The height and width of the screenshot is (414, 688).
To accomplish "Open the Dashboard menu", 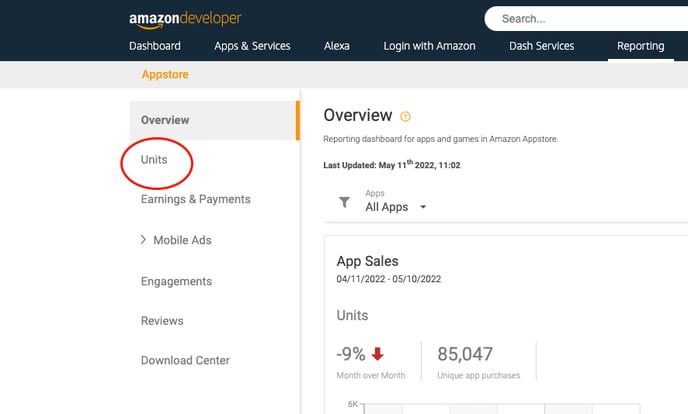I will coord(155,46).
